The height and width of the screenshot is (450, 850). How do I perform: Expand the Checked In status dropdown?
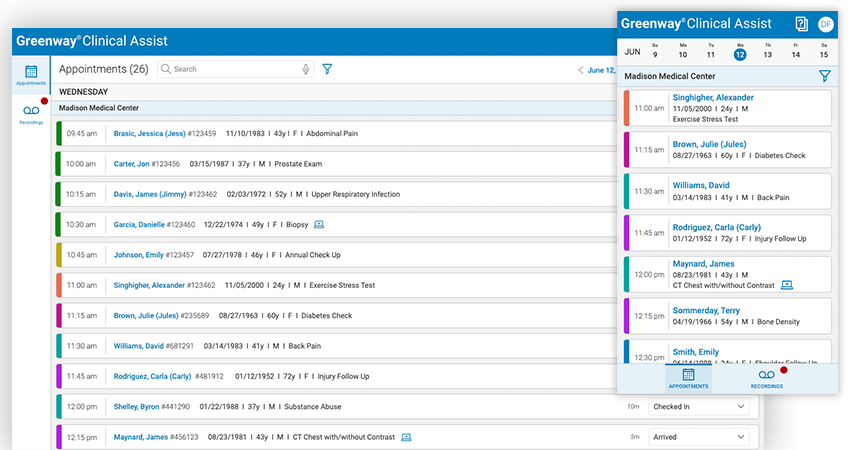(x=699, y=407)
